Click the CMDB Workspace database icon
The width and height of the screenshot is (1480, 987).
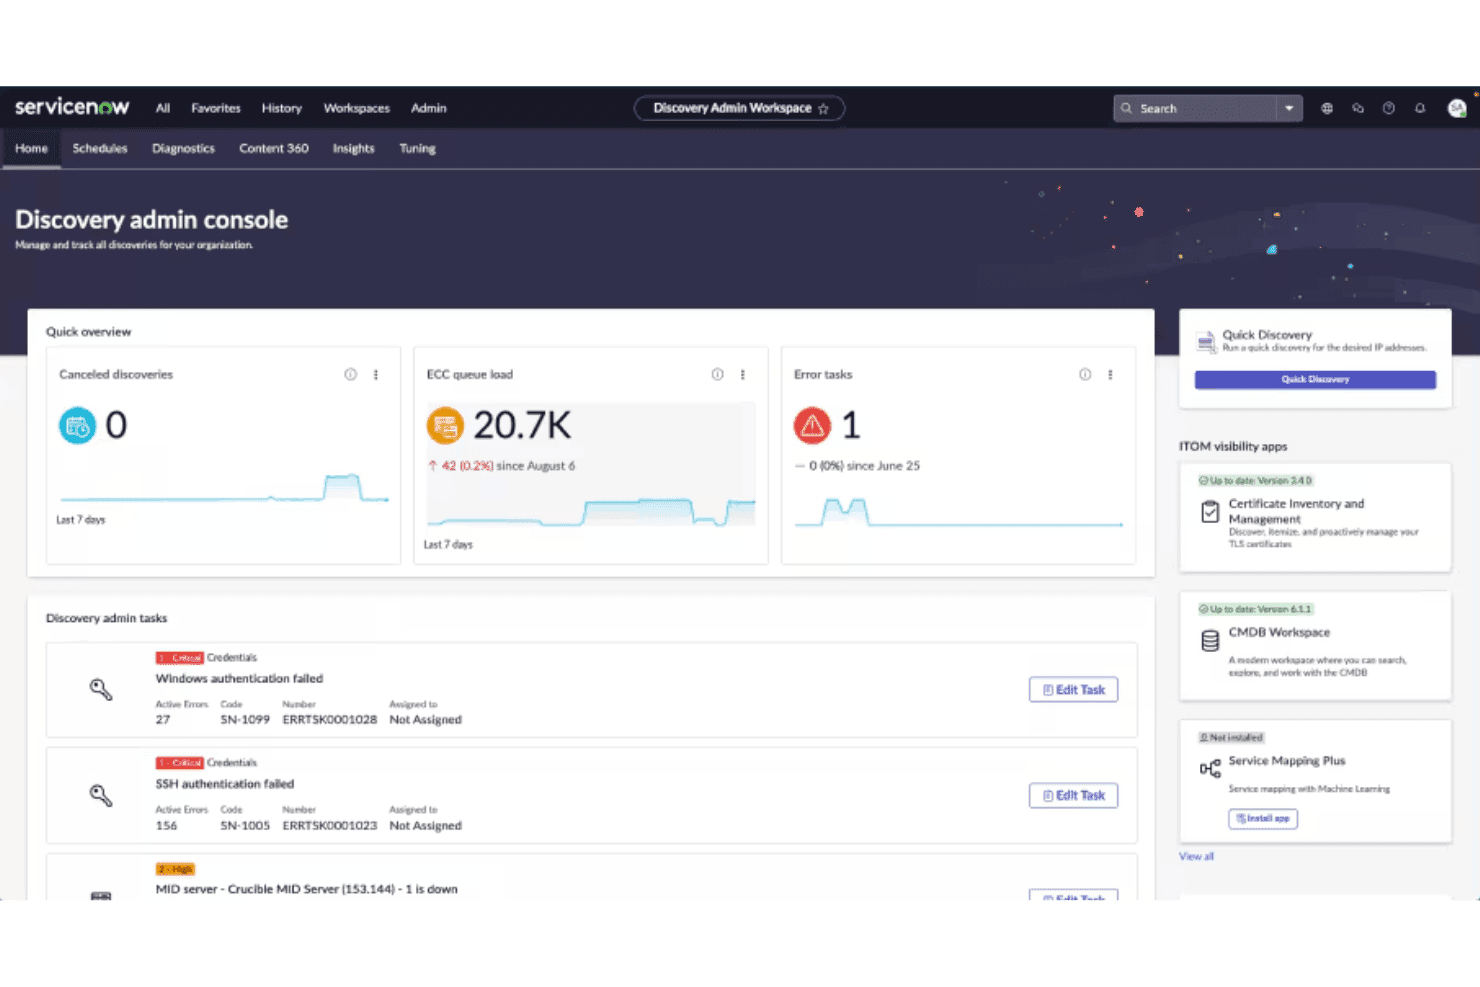click(x=1210, y=640)
